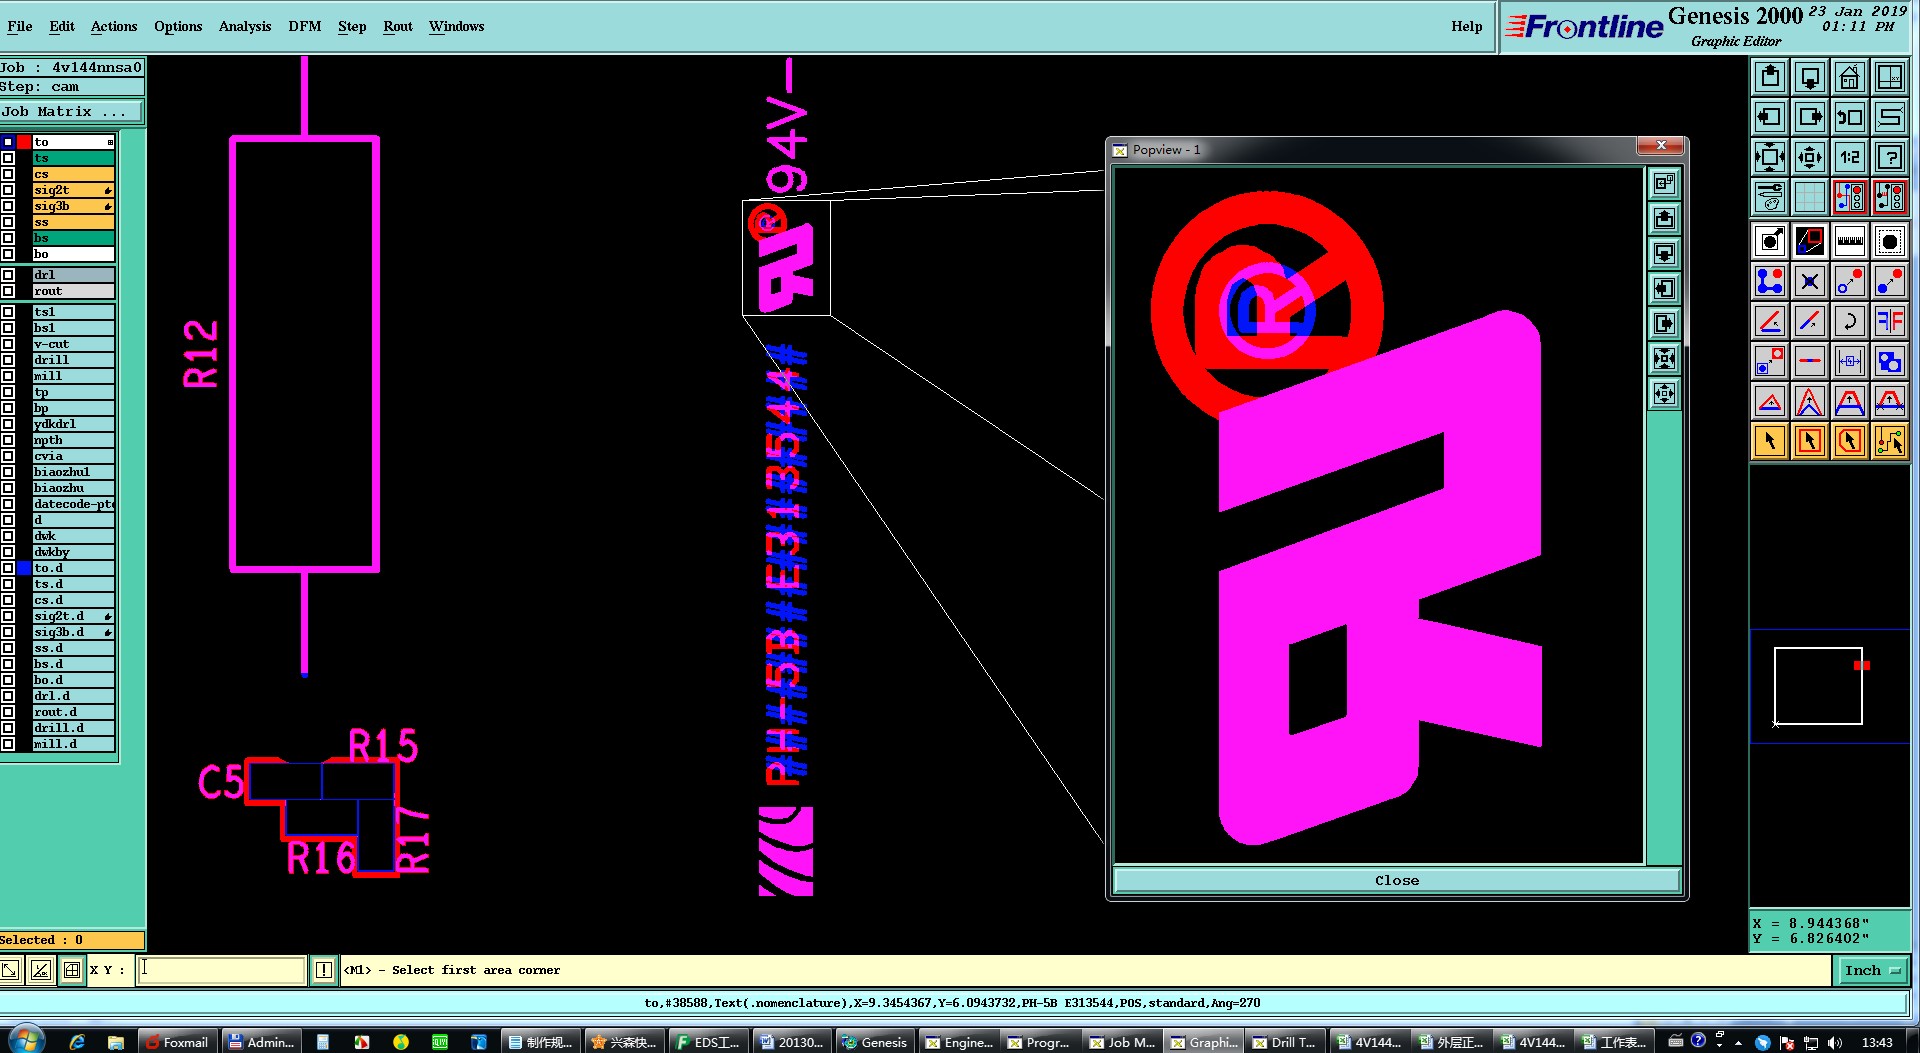The width and height of the screenshot is (1920, 1053).
Task: Click the zoom out arrows icon
Action: point(1810,157)
